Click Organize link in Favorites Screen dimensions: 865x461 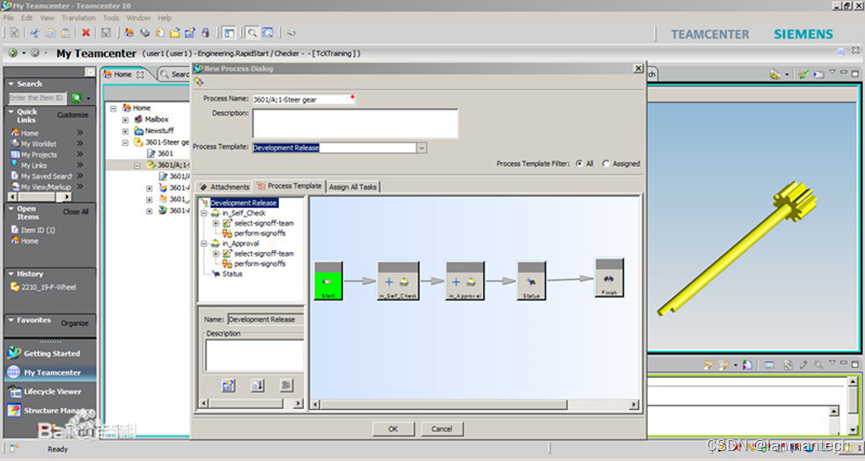[74, 323]
